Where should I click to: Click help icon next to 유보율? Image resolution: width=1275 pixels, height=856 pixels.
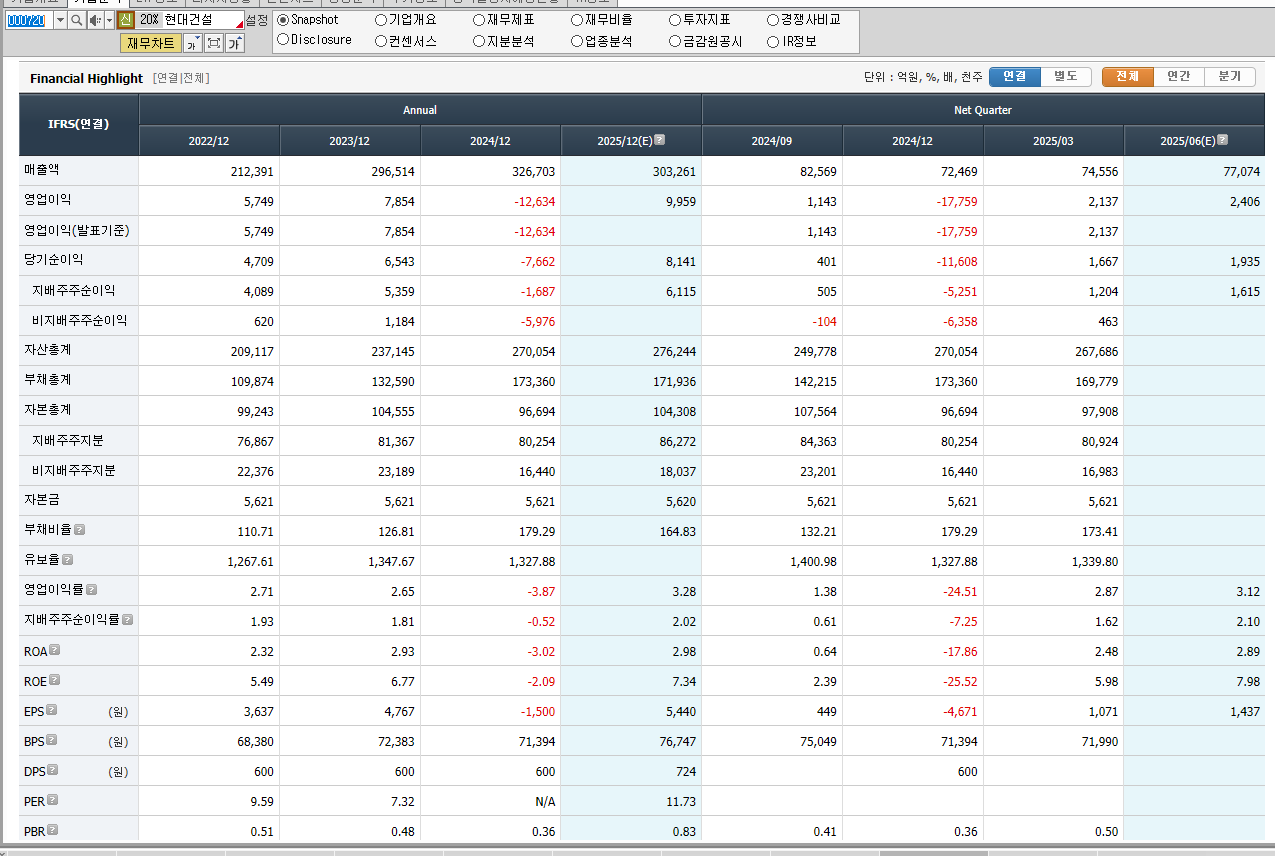[67, 560]
